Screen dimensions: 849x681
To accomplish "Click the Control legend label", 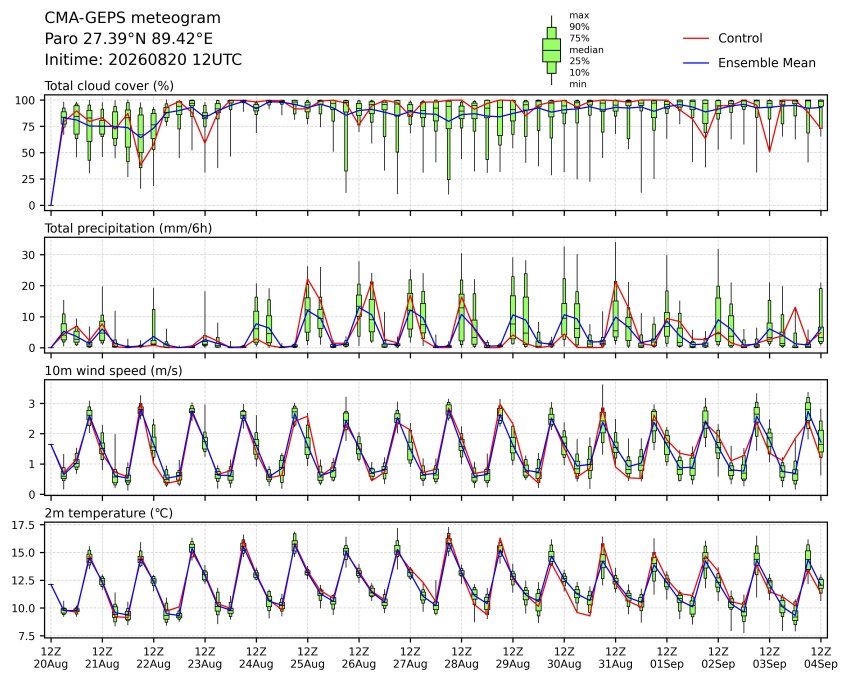I will 740,38.
